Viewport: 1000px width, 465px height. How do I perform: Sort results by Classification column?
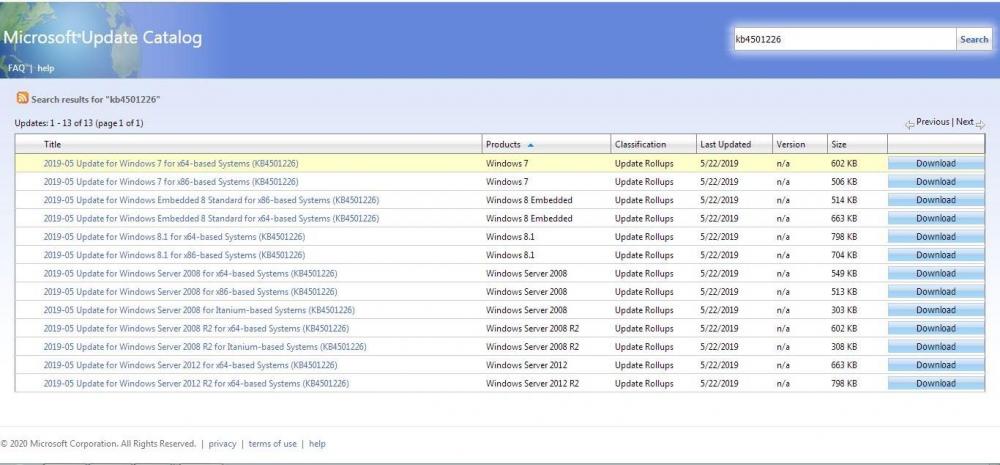tap(640, 144)
